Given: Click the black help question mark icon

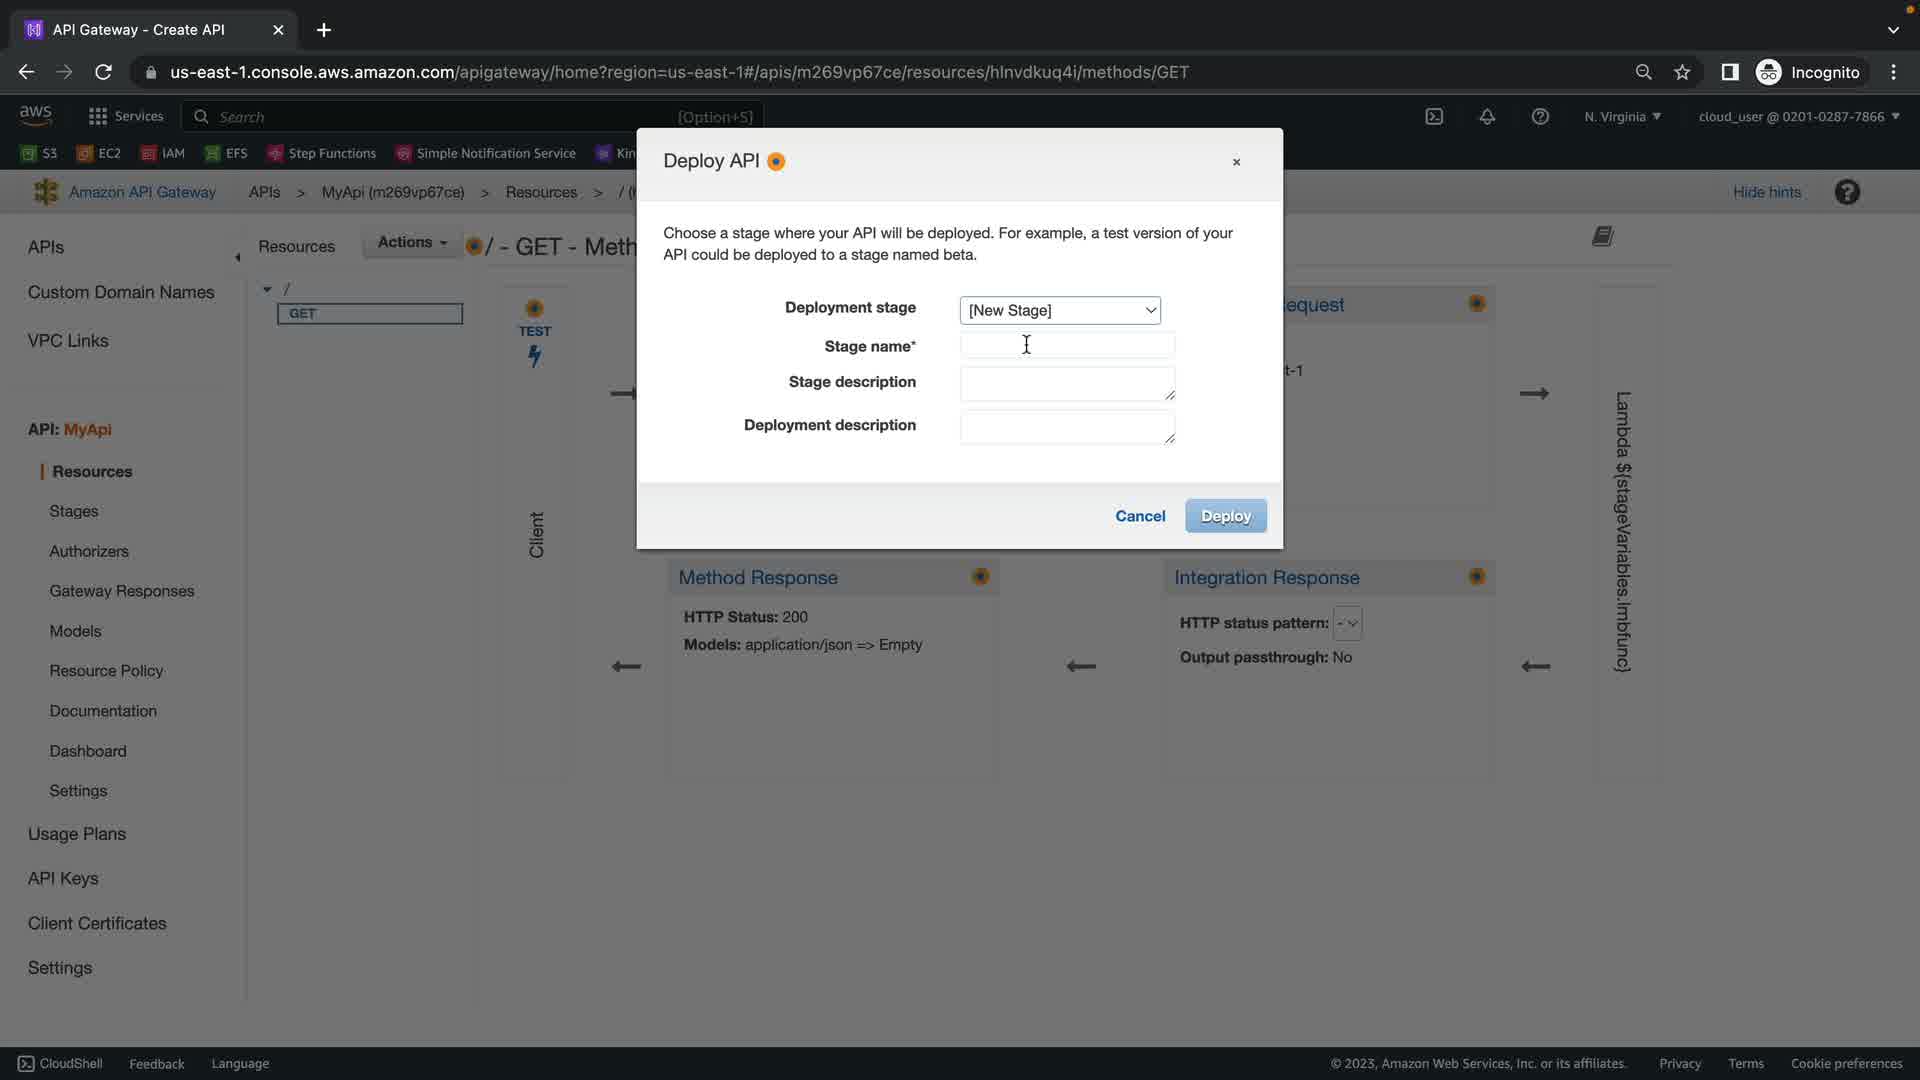Looking at the screenshot, I should pyautogui.click(x=1847, y=192).
